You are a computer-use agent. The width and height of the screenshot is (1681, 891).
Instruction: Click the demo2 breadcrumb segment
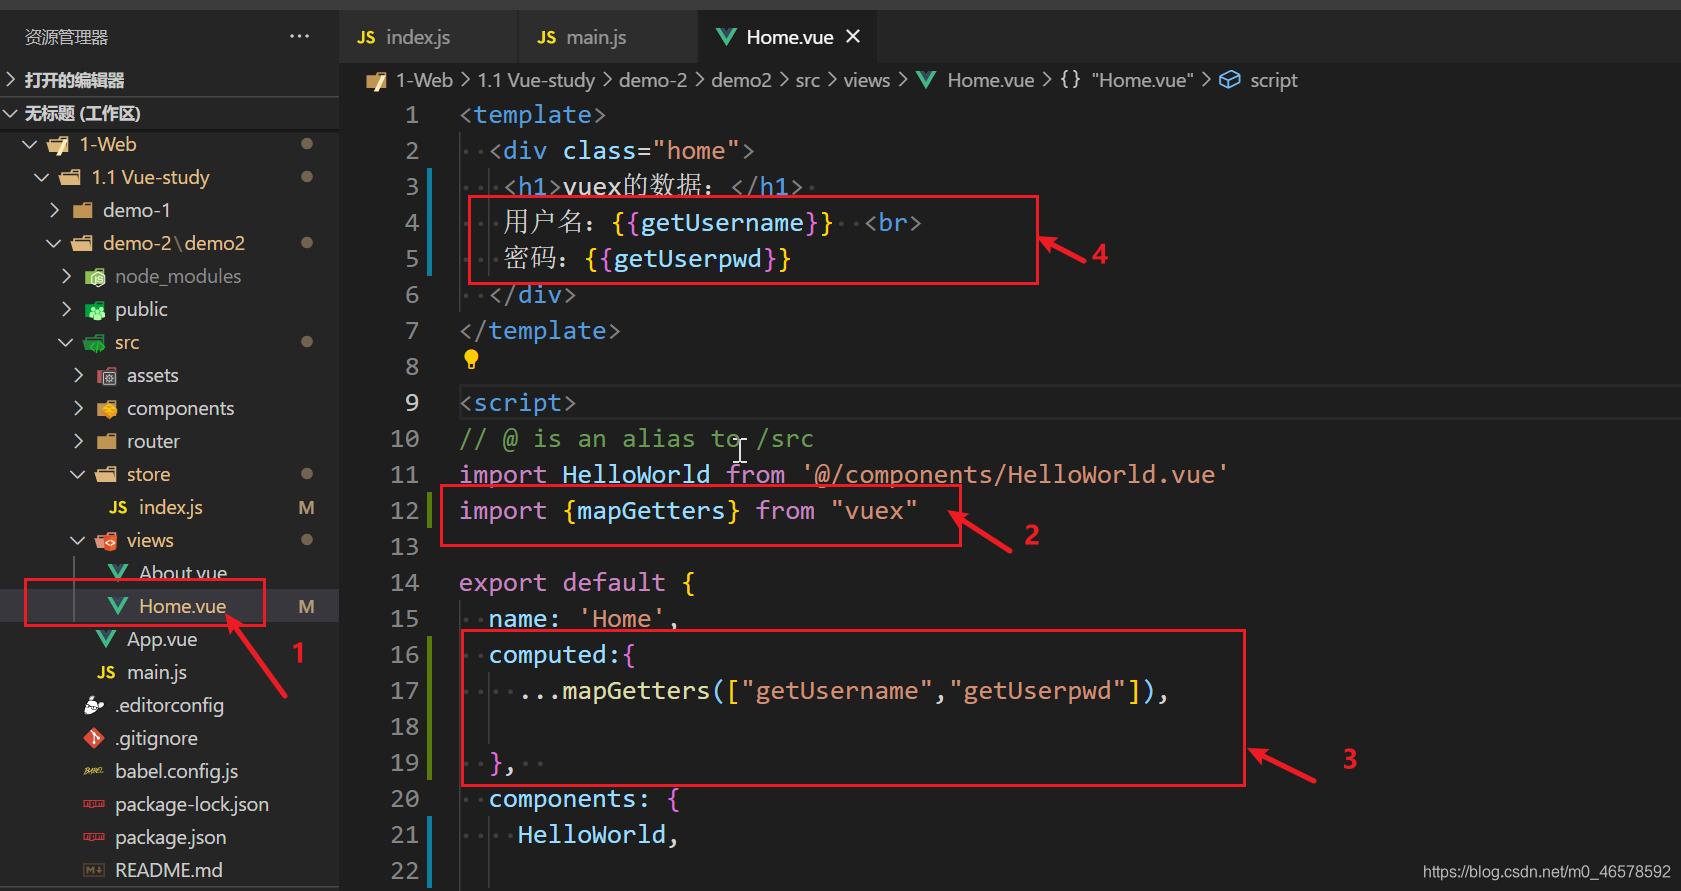coord(741,80)
